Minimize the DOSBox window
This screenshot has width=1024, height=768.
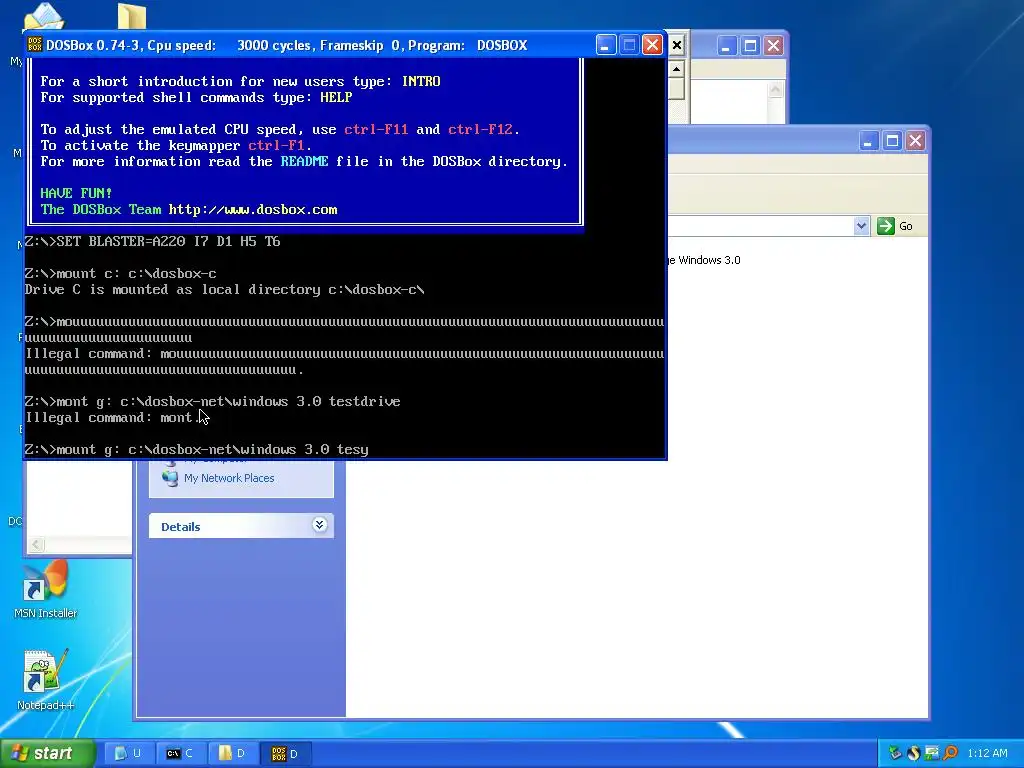(x=605, y=45)
